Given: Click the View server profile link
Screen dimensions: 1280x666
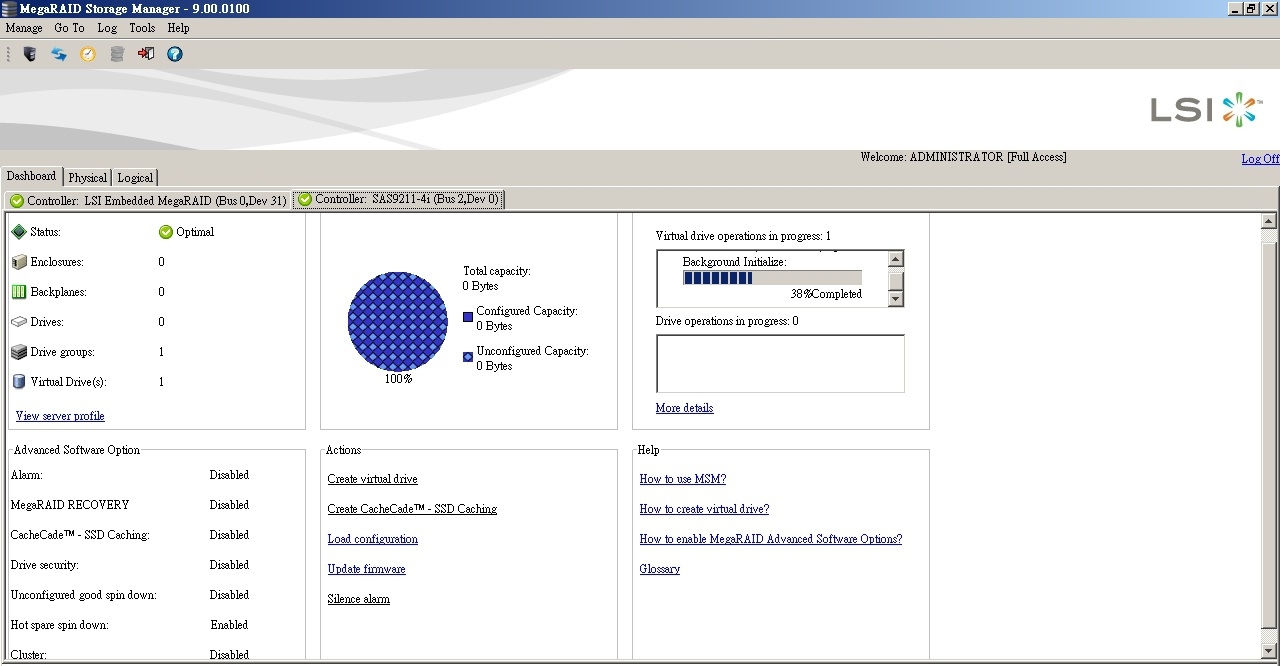Looking at the screenshot, I should coord(60,416).
